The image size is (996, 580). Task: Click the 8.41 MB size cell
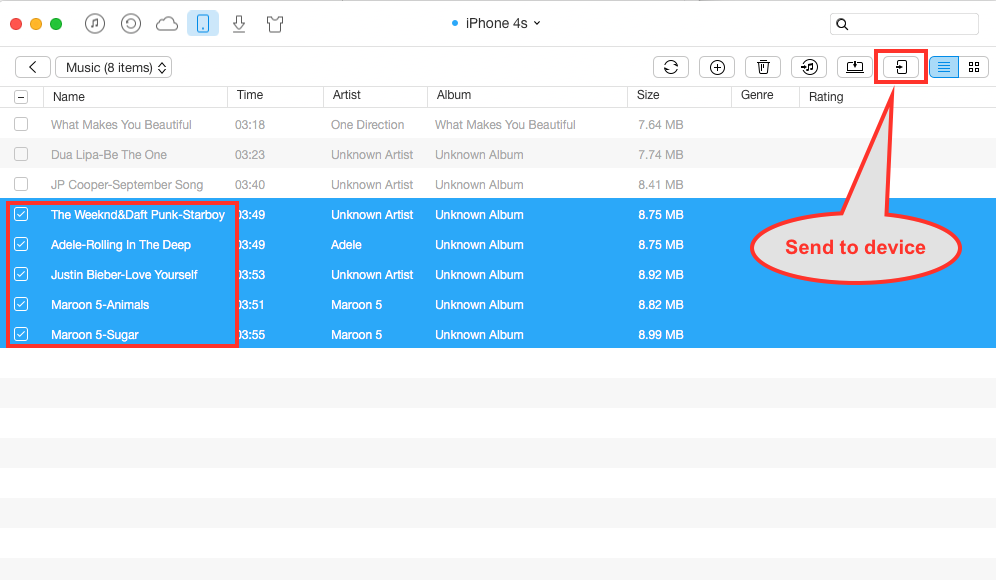(661, 185)
